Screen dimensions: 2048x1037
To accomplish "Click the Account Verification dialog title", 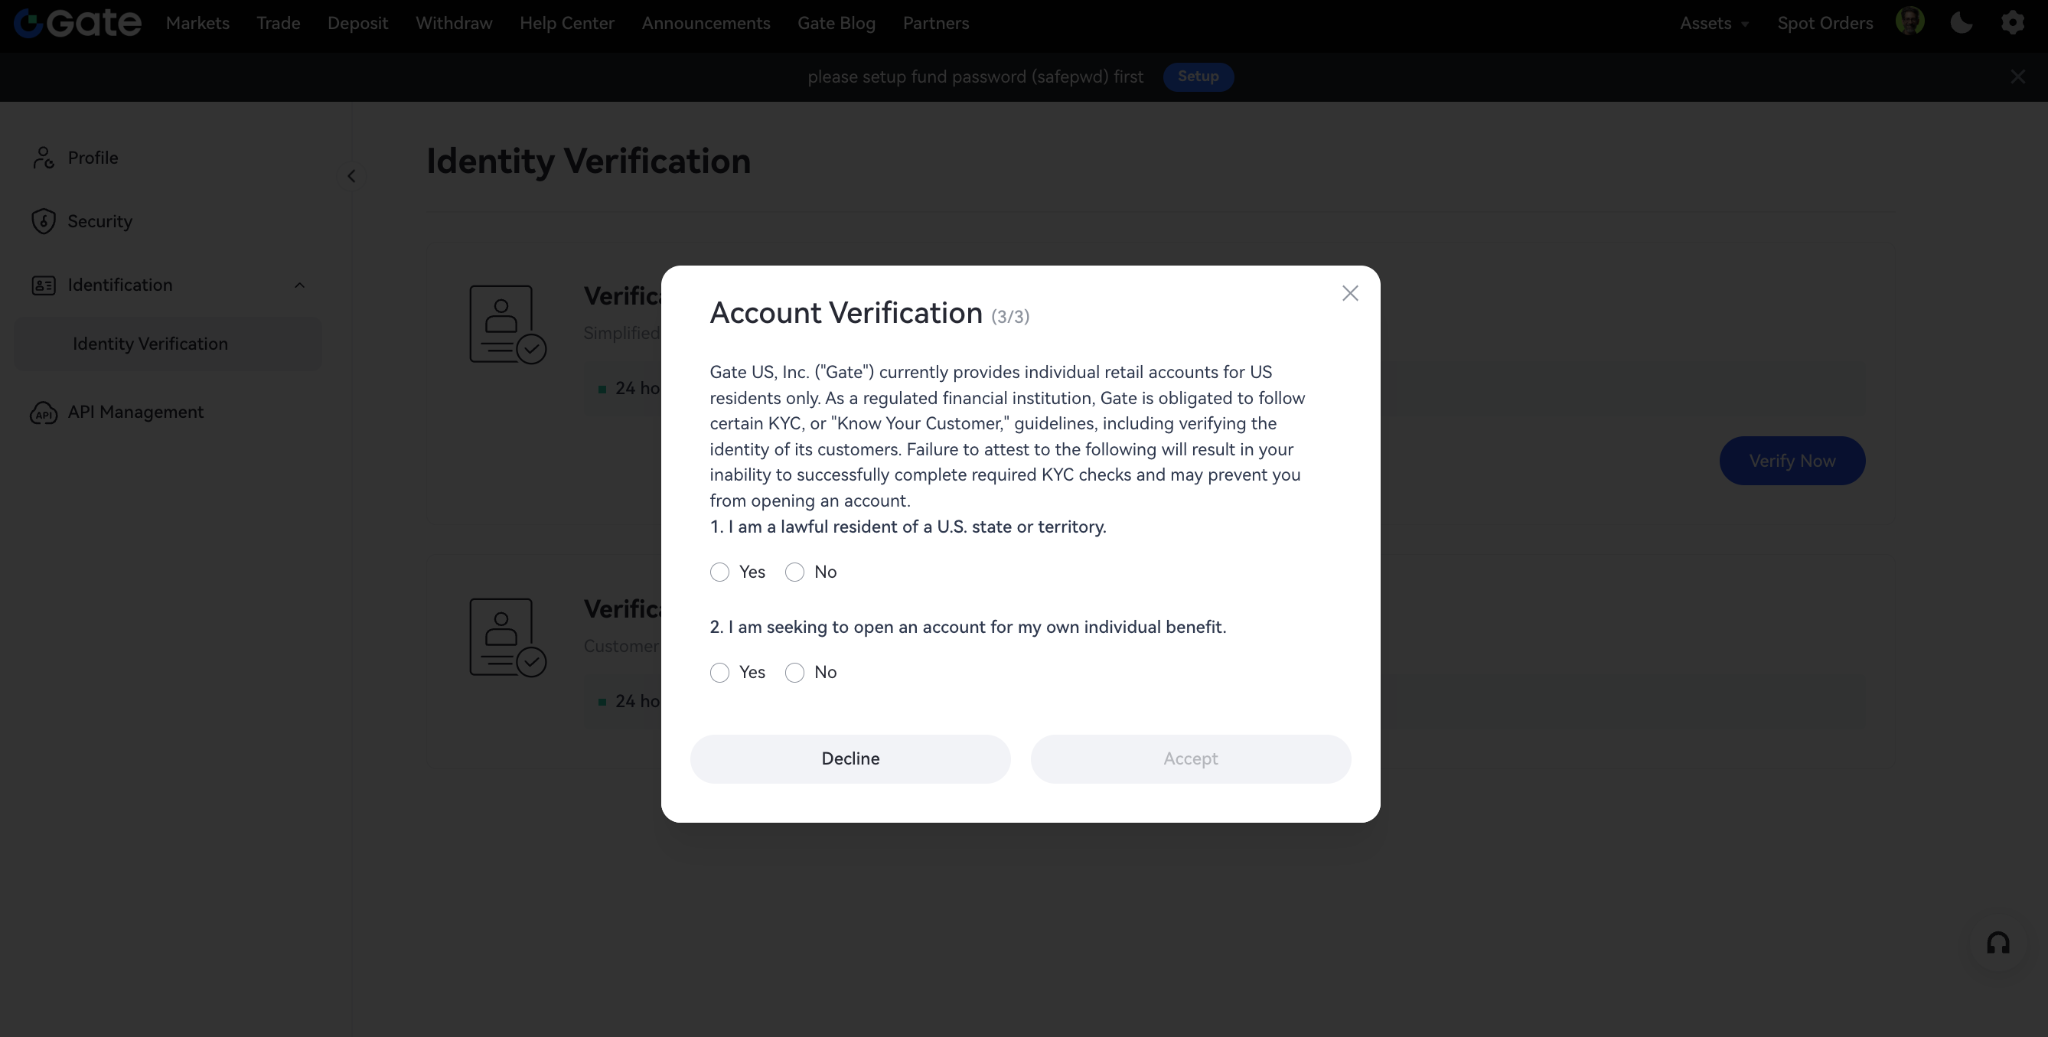I will pyautogui.click(x=846, y=313).
